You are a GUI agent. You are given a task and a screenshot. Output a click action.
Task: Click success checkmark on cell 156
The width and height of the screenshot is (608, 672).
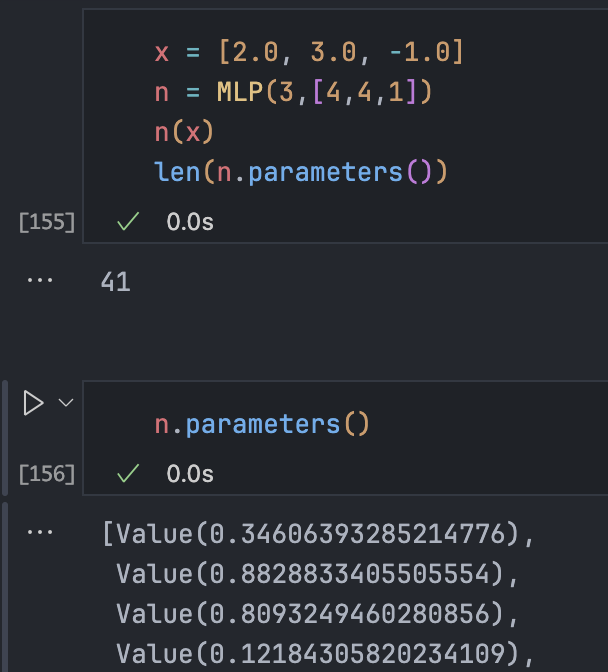tap(127, 473)
